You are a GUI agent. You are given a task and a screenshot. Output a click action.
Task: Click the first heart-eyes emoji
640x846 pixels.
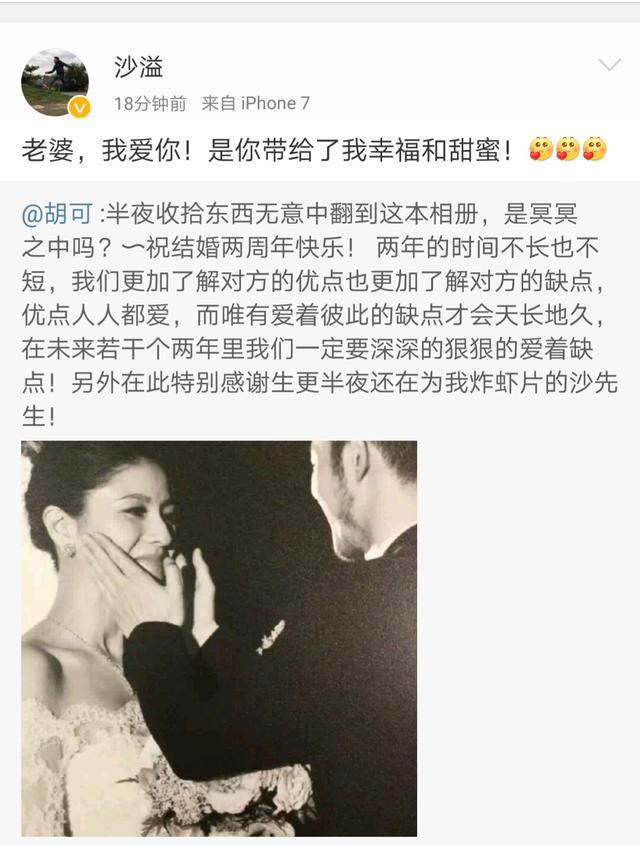pos(541,149)
